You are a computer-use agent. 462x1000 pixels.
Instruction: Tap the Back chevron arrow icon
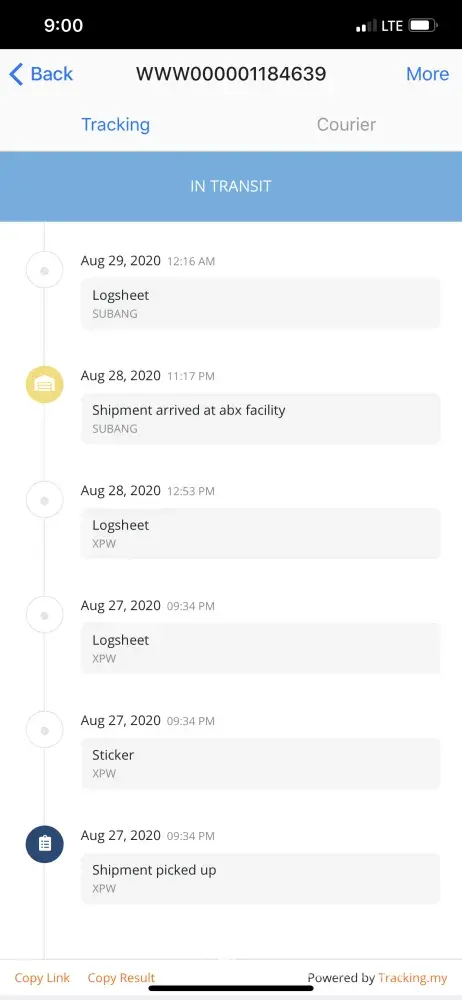pos(17,74)
